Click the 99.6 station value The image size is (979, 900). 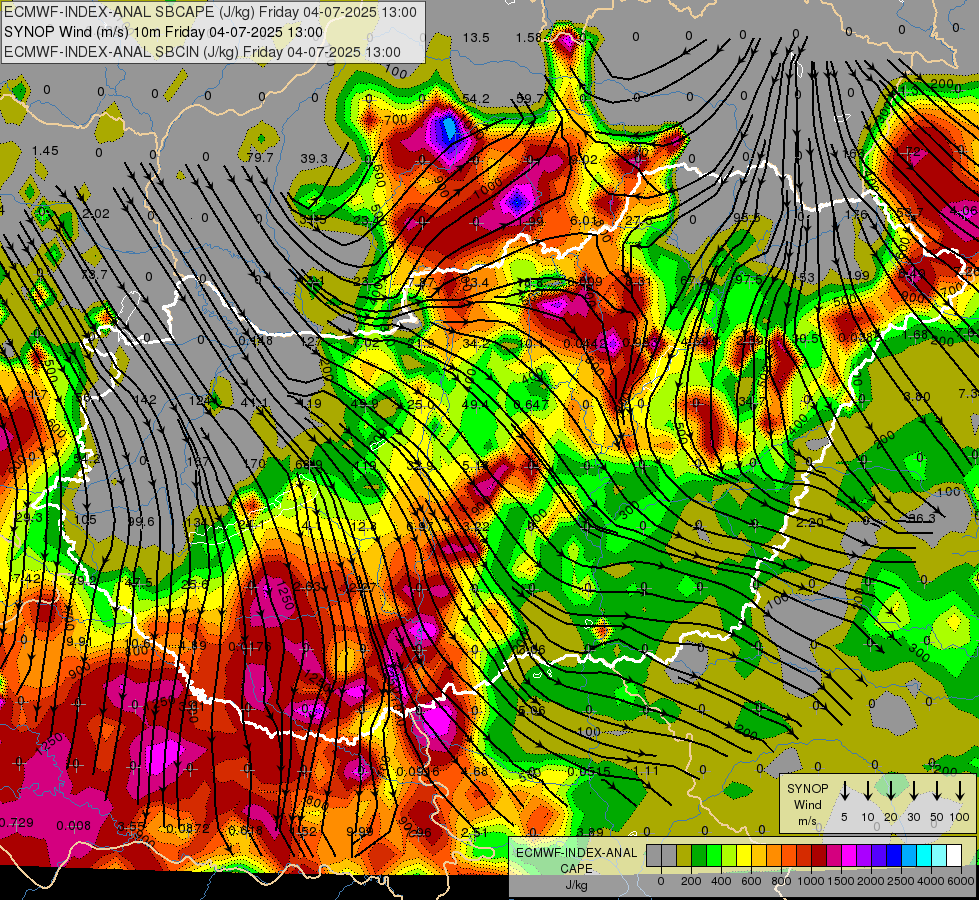tap(140, 522)
